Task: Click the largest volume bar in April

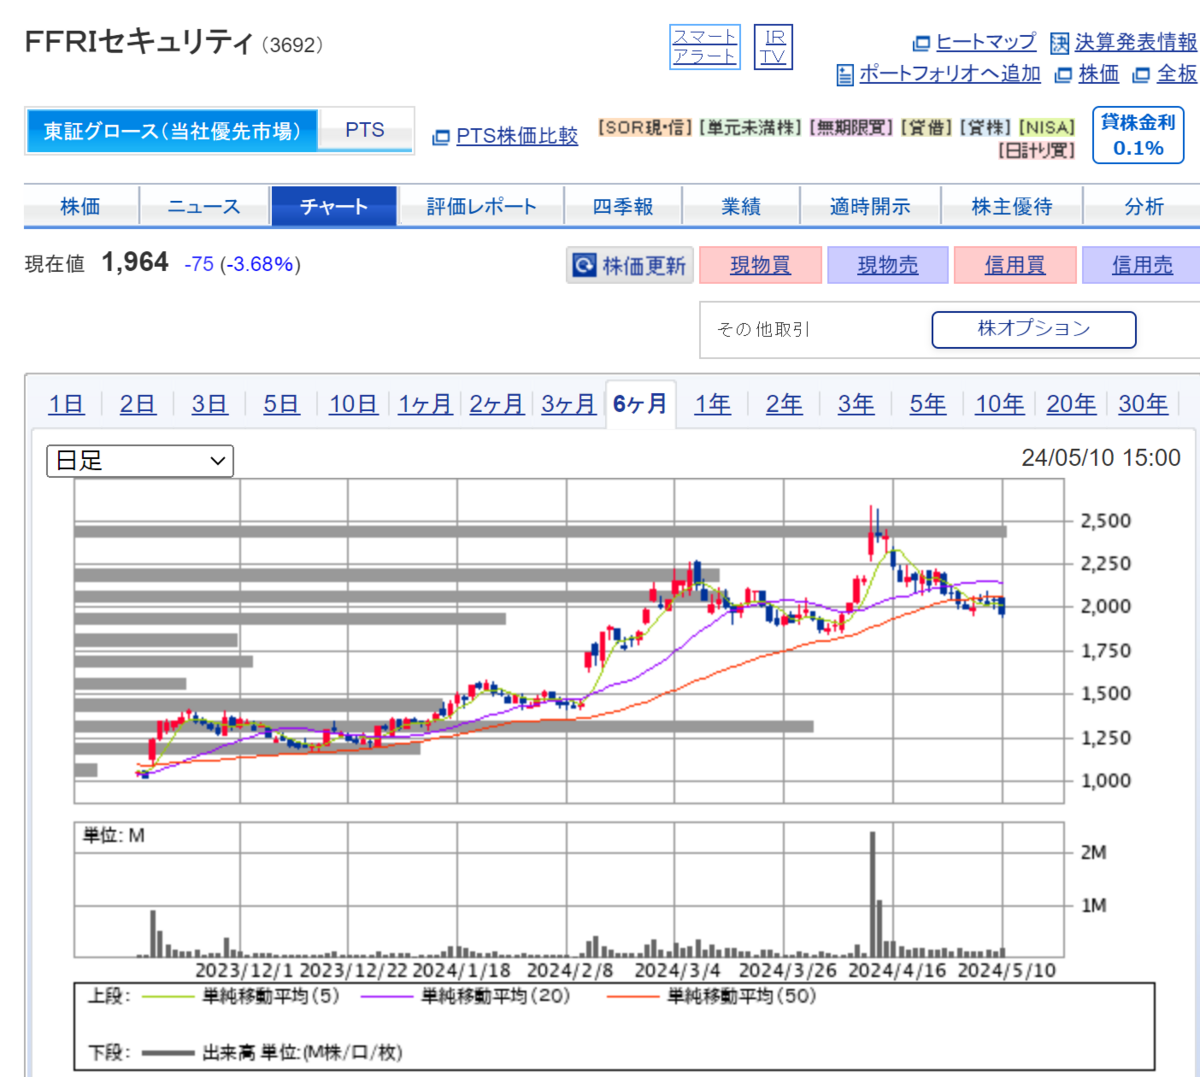Action: point(873,894)
